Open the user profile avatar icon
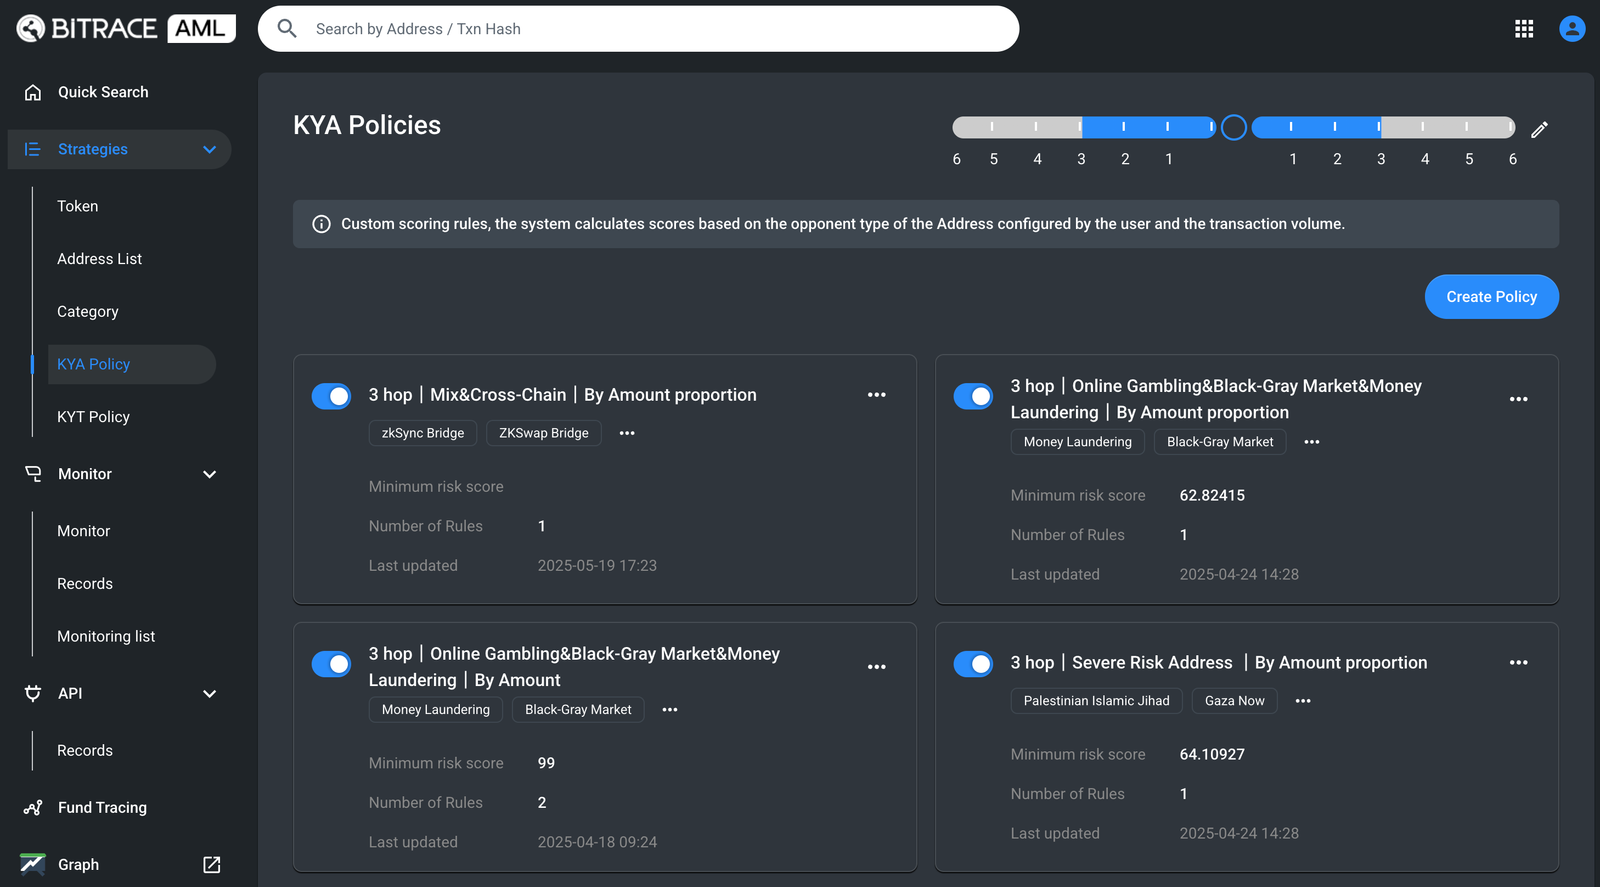 coord(1572,29)
